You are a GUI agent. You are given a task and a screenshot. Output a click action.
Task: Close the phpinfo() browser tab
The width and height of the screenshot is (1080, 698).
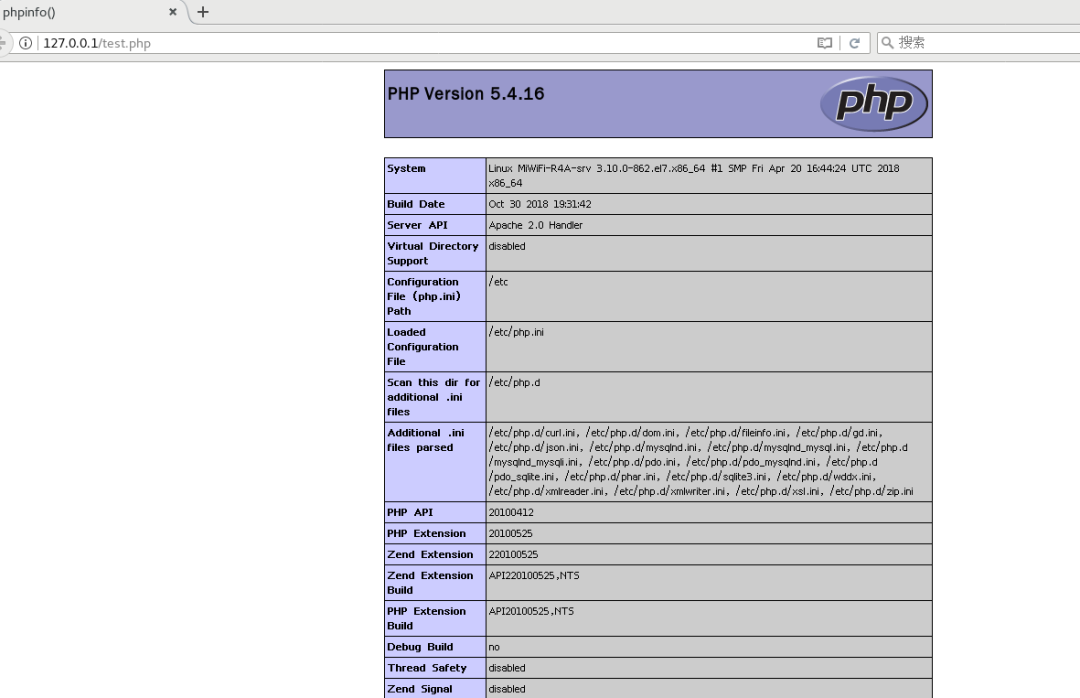pyautogui.click(x=173, y=12)
